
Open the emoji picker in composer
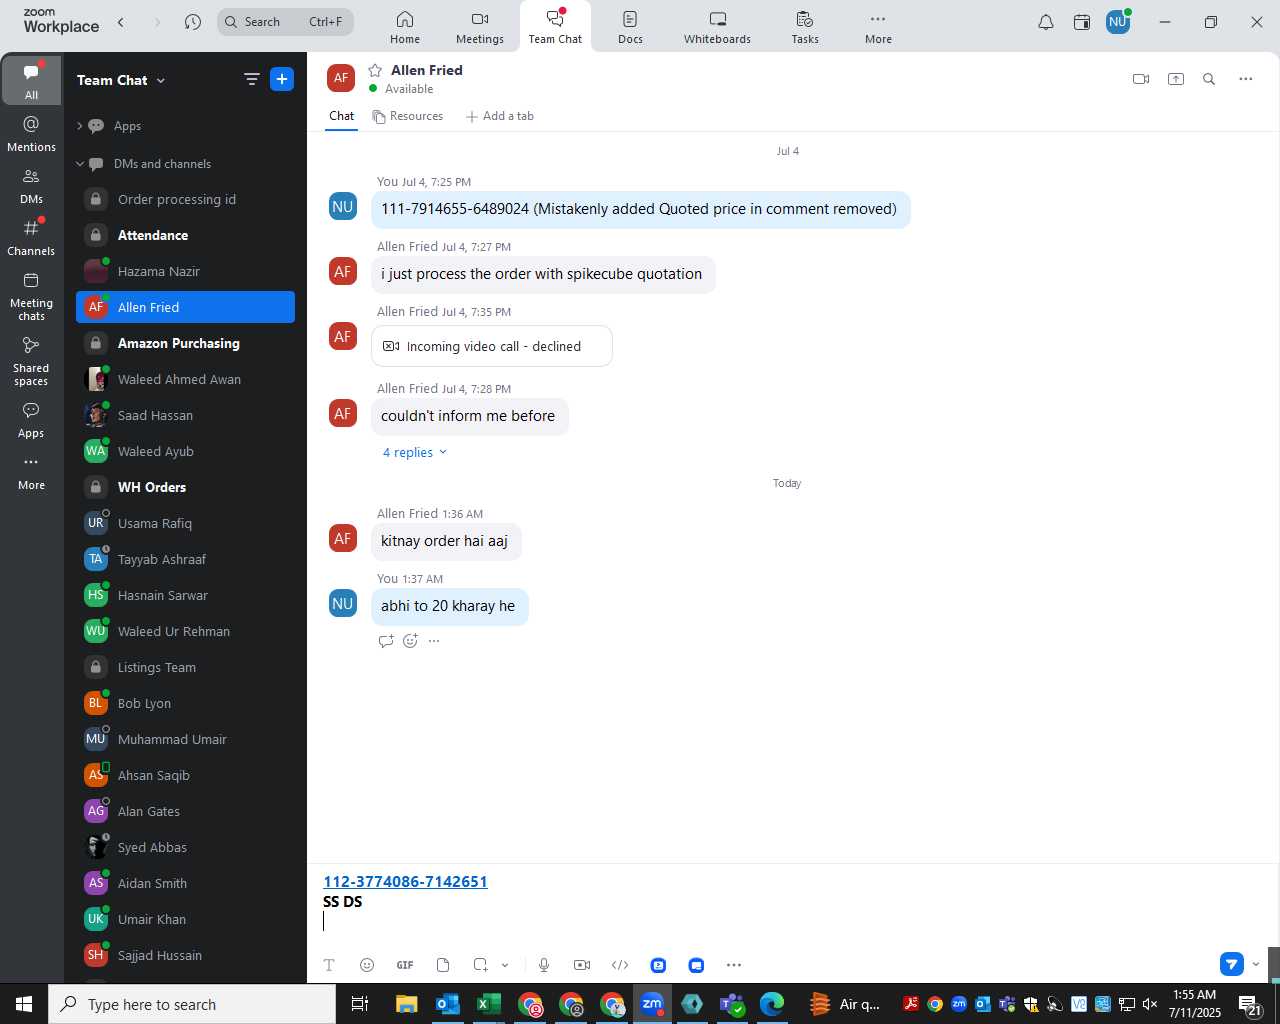[367, 965]
